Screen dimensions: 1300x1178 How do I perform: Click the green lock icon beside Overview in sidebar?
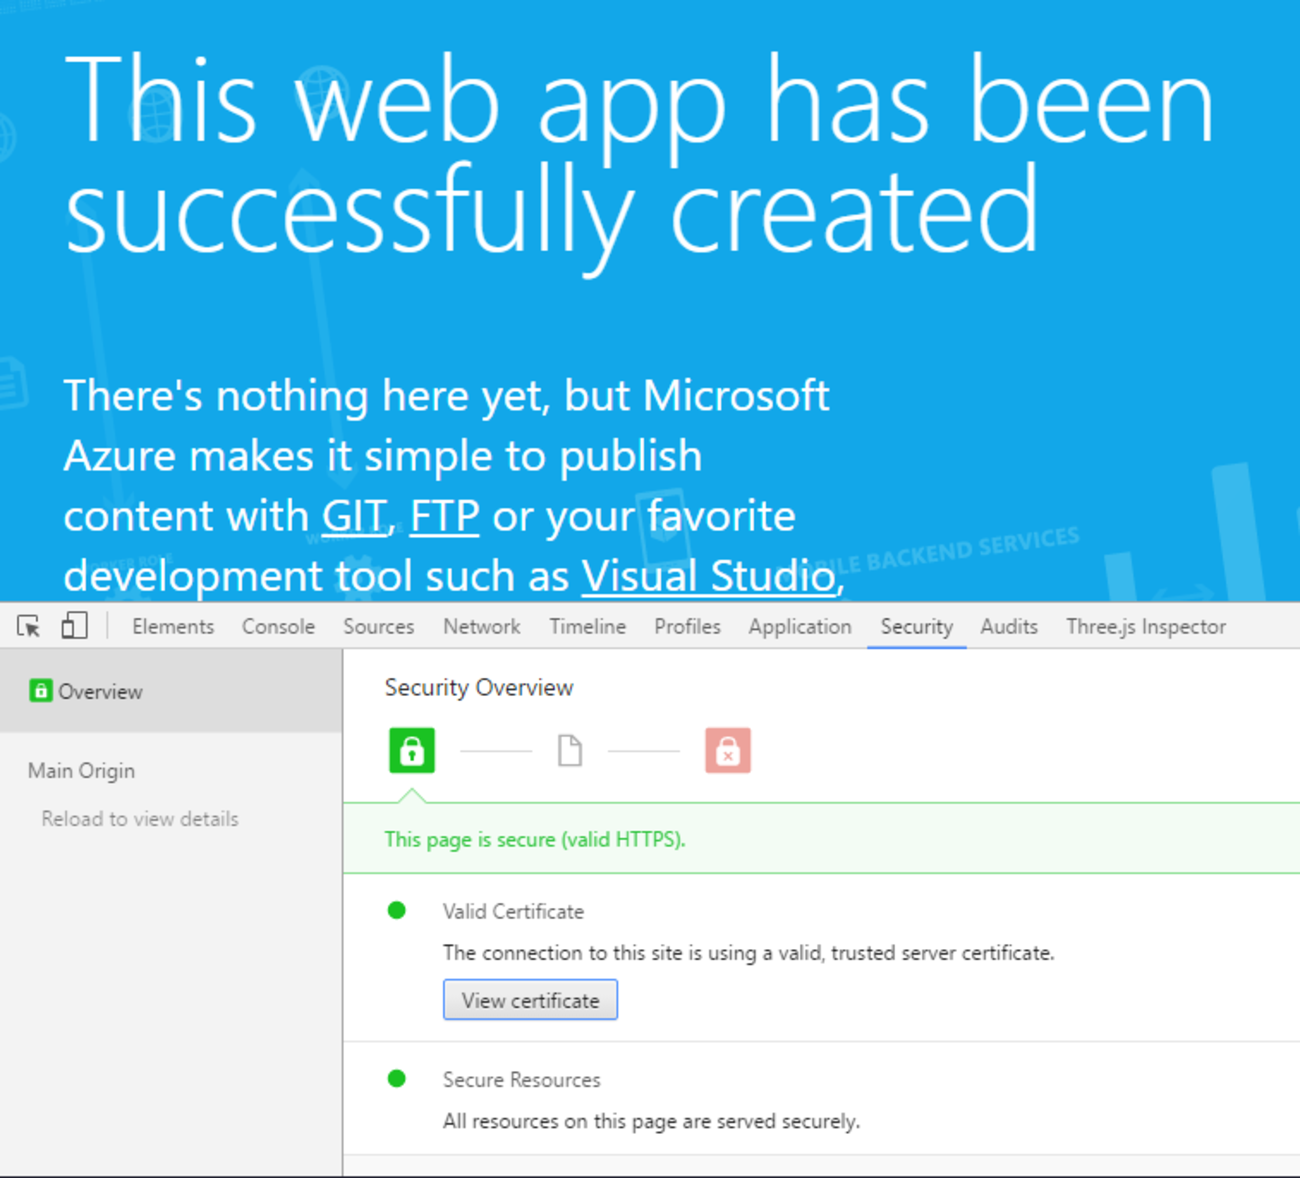41,691
